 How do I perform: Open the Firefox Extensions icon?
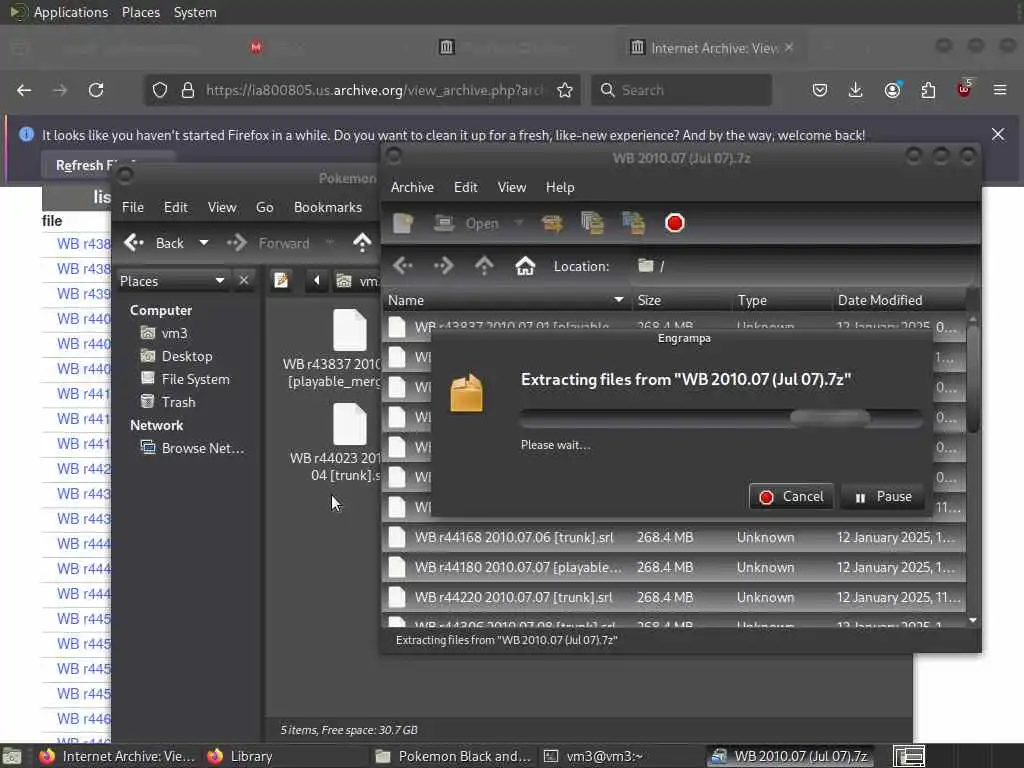928,90
